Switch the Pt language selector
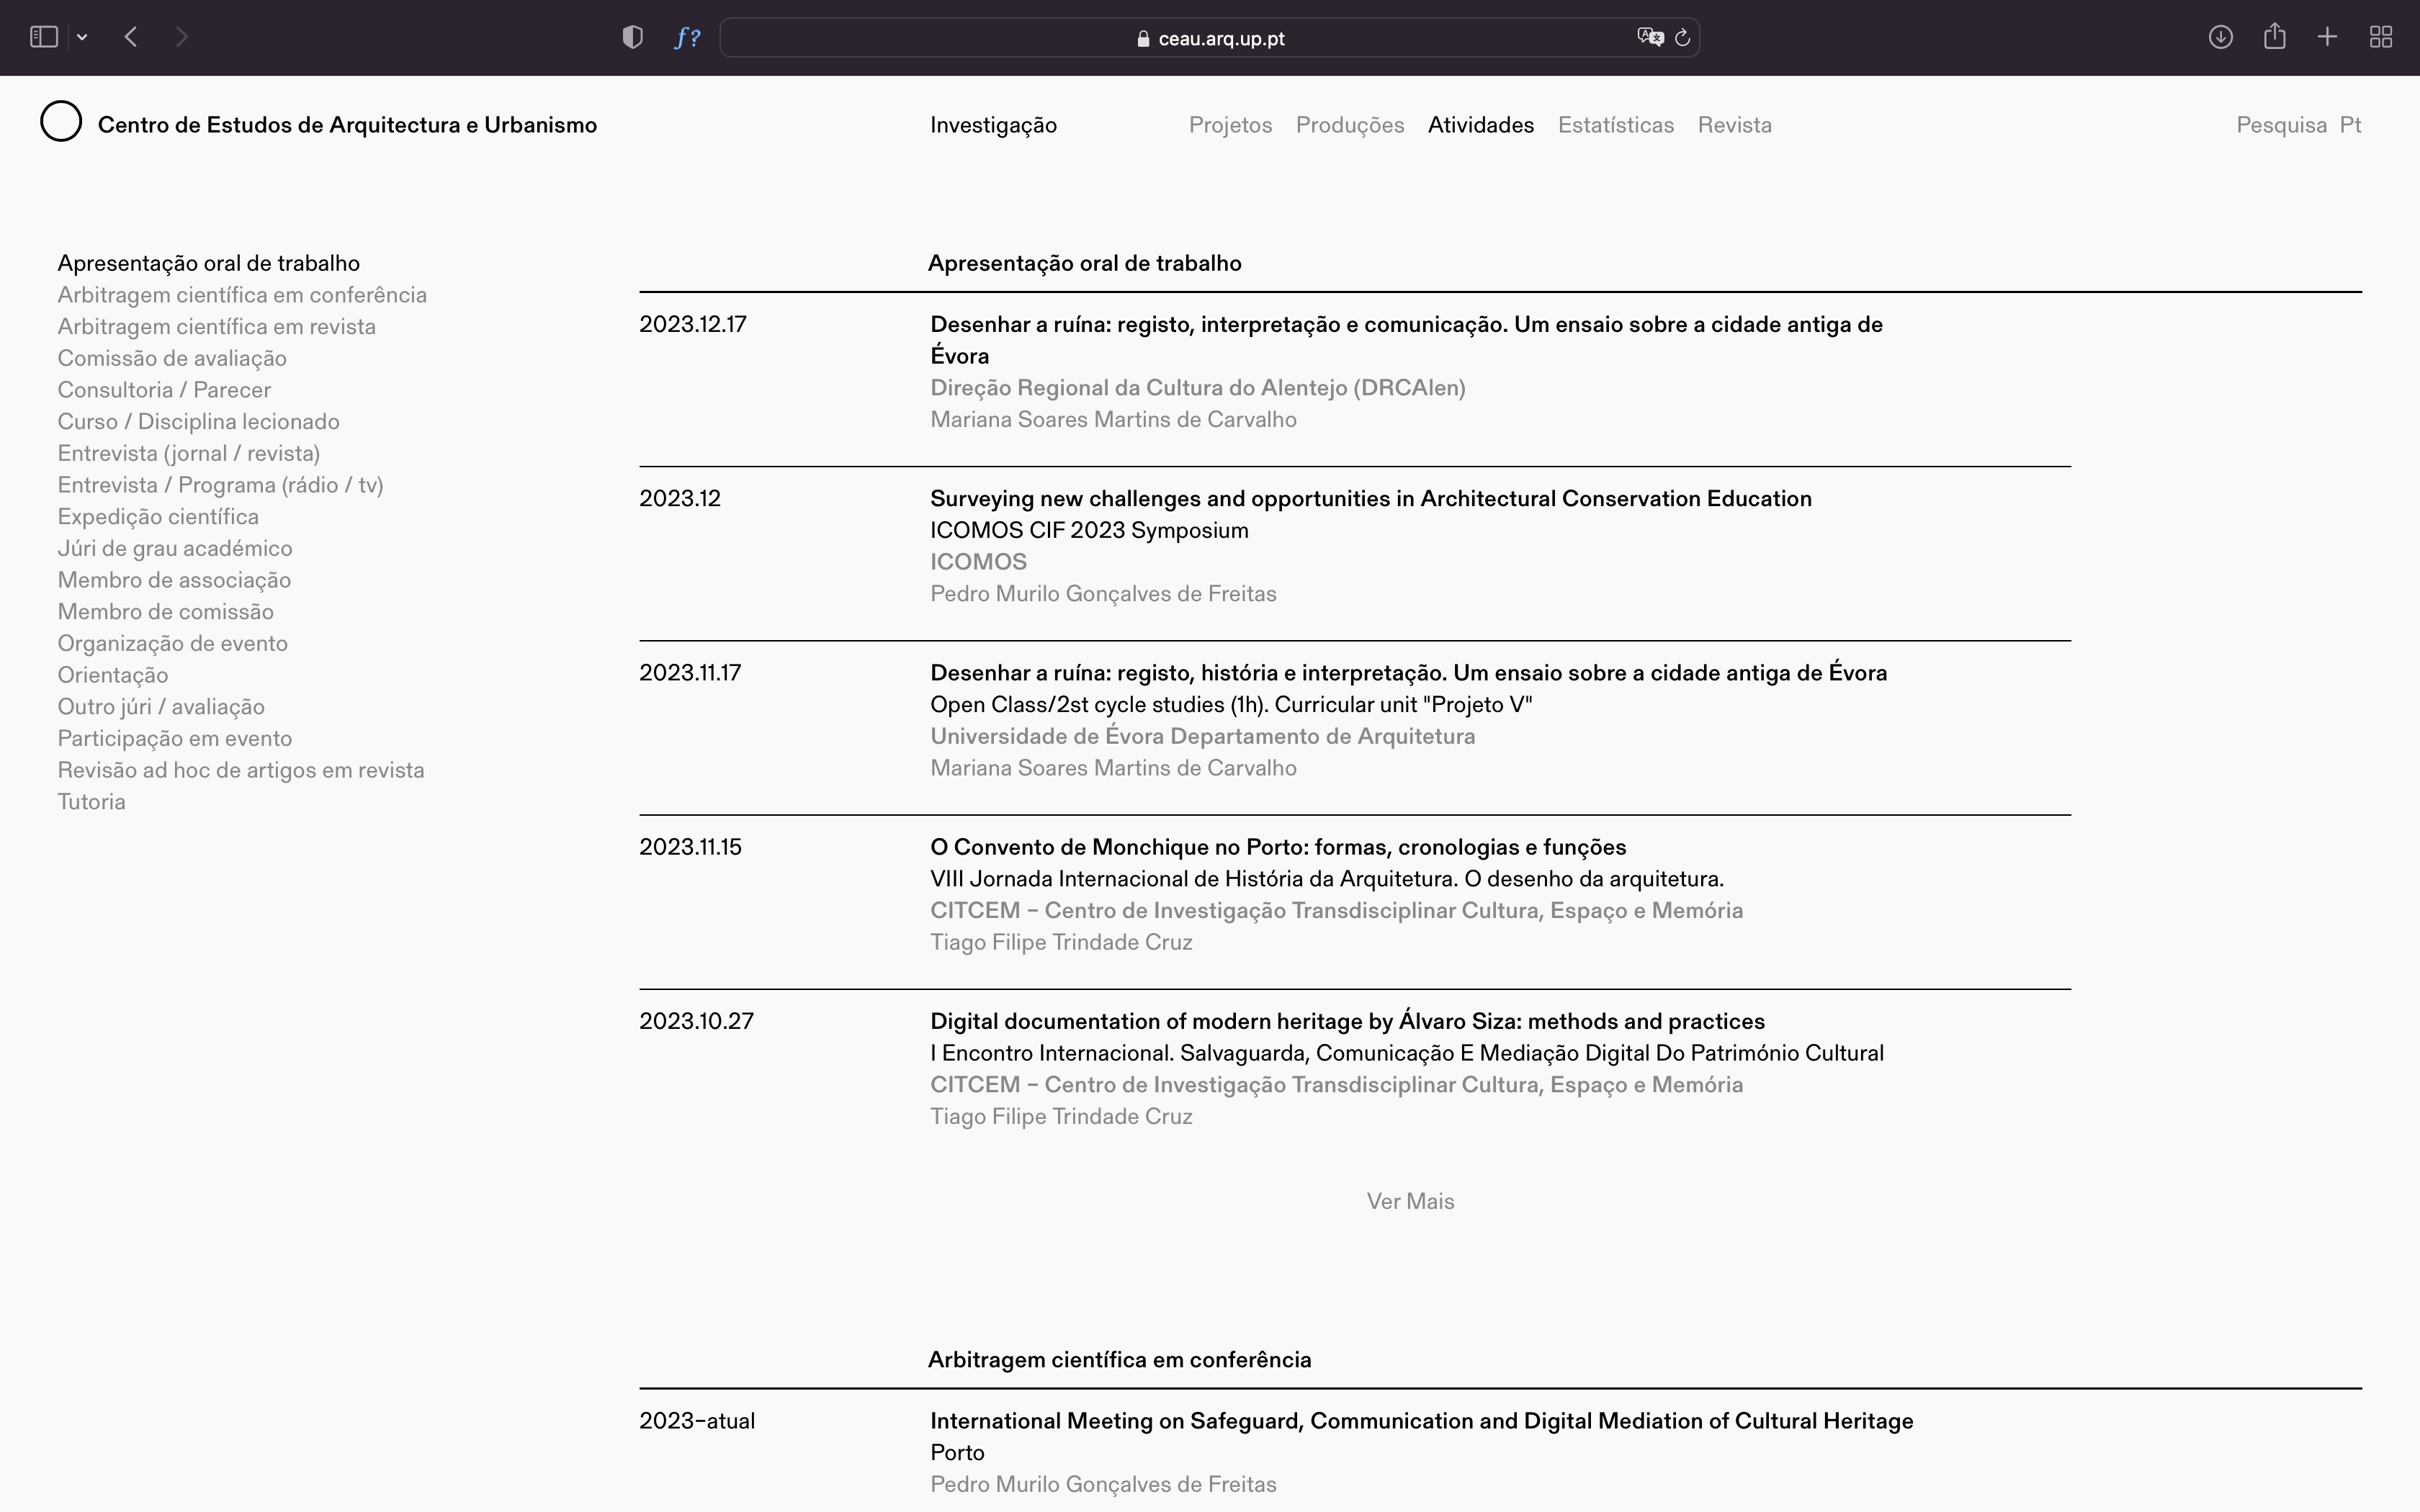The image size is (2420, 1512). [x=2350, y=125]
